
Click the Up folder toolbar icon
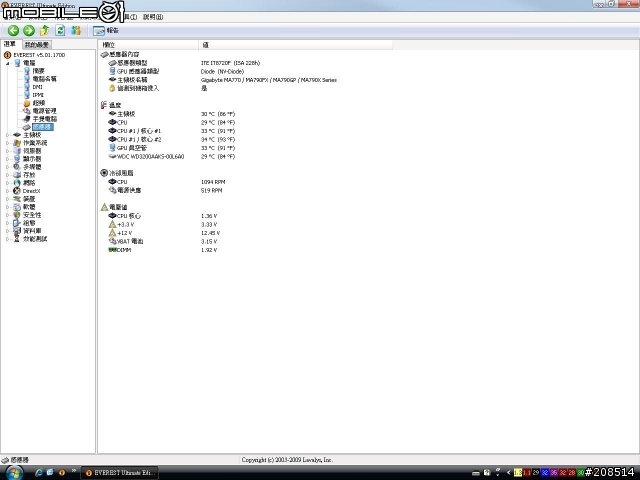click(x=44, y=31)
